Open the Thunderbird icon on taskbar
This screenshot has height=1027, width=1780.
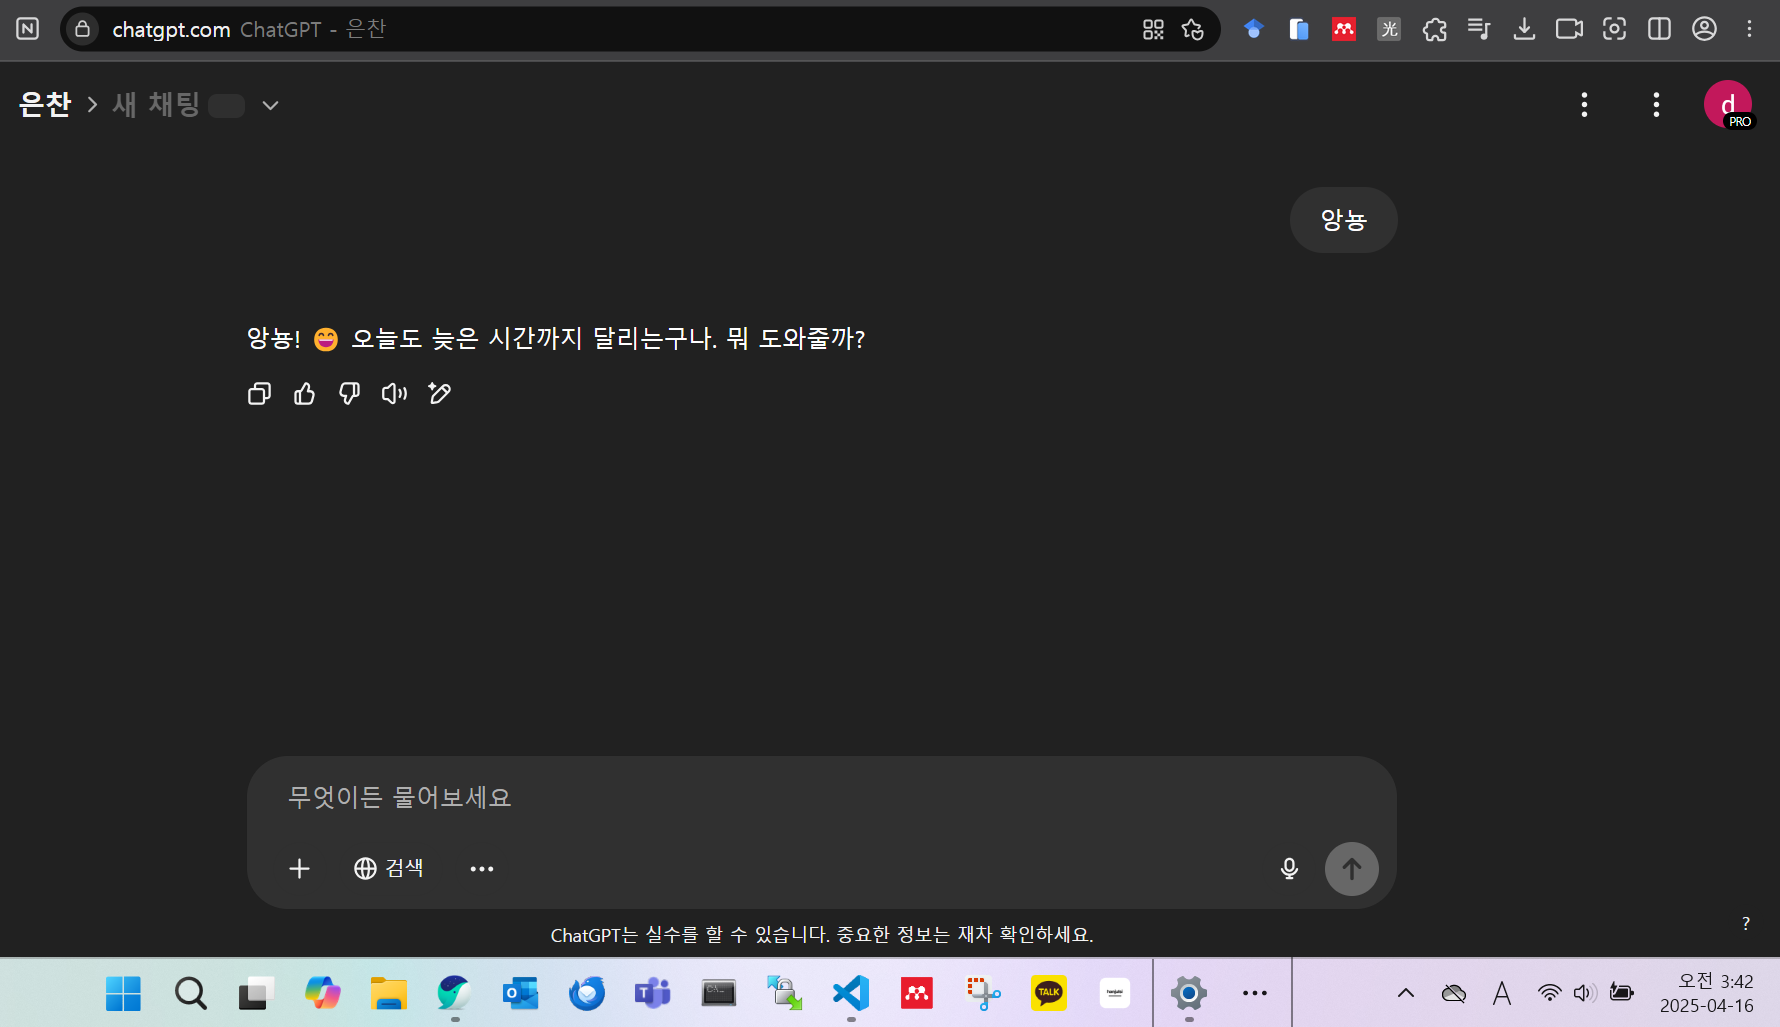tap(586, 993)
